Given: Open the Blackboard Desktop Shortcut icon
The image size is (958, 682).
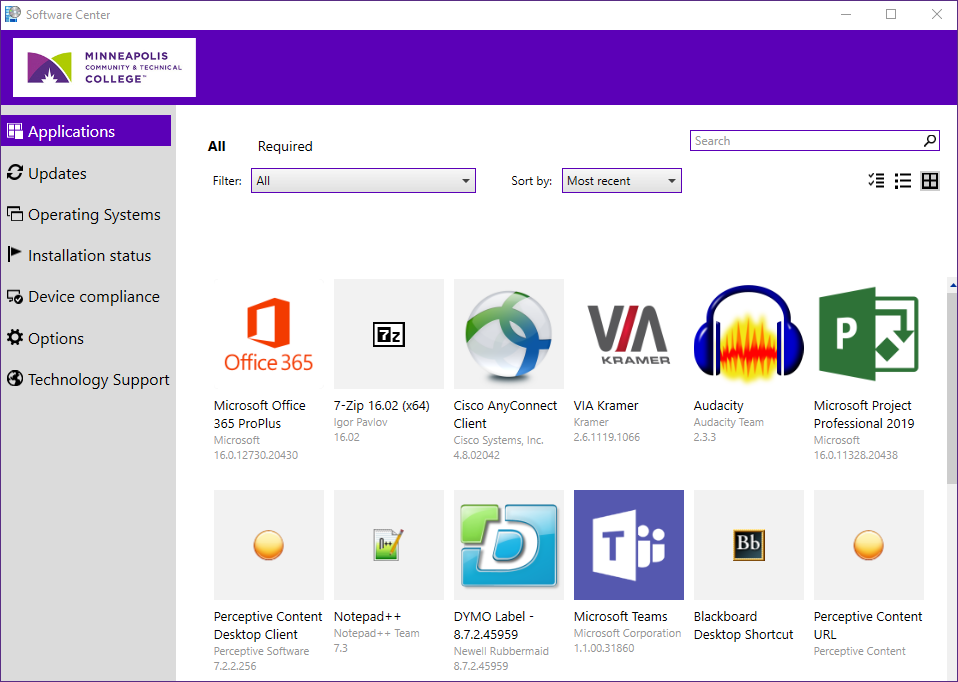Looking at the screenshot, I should point(749,545).
